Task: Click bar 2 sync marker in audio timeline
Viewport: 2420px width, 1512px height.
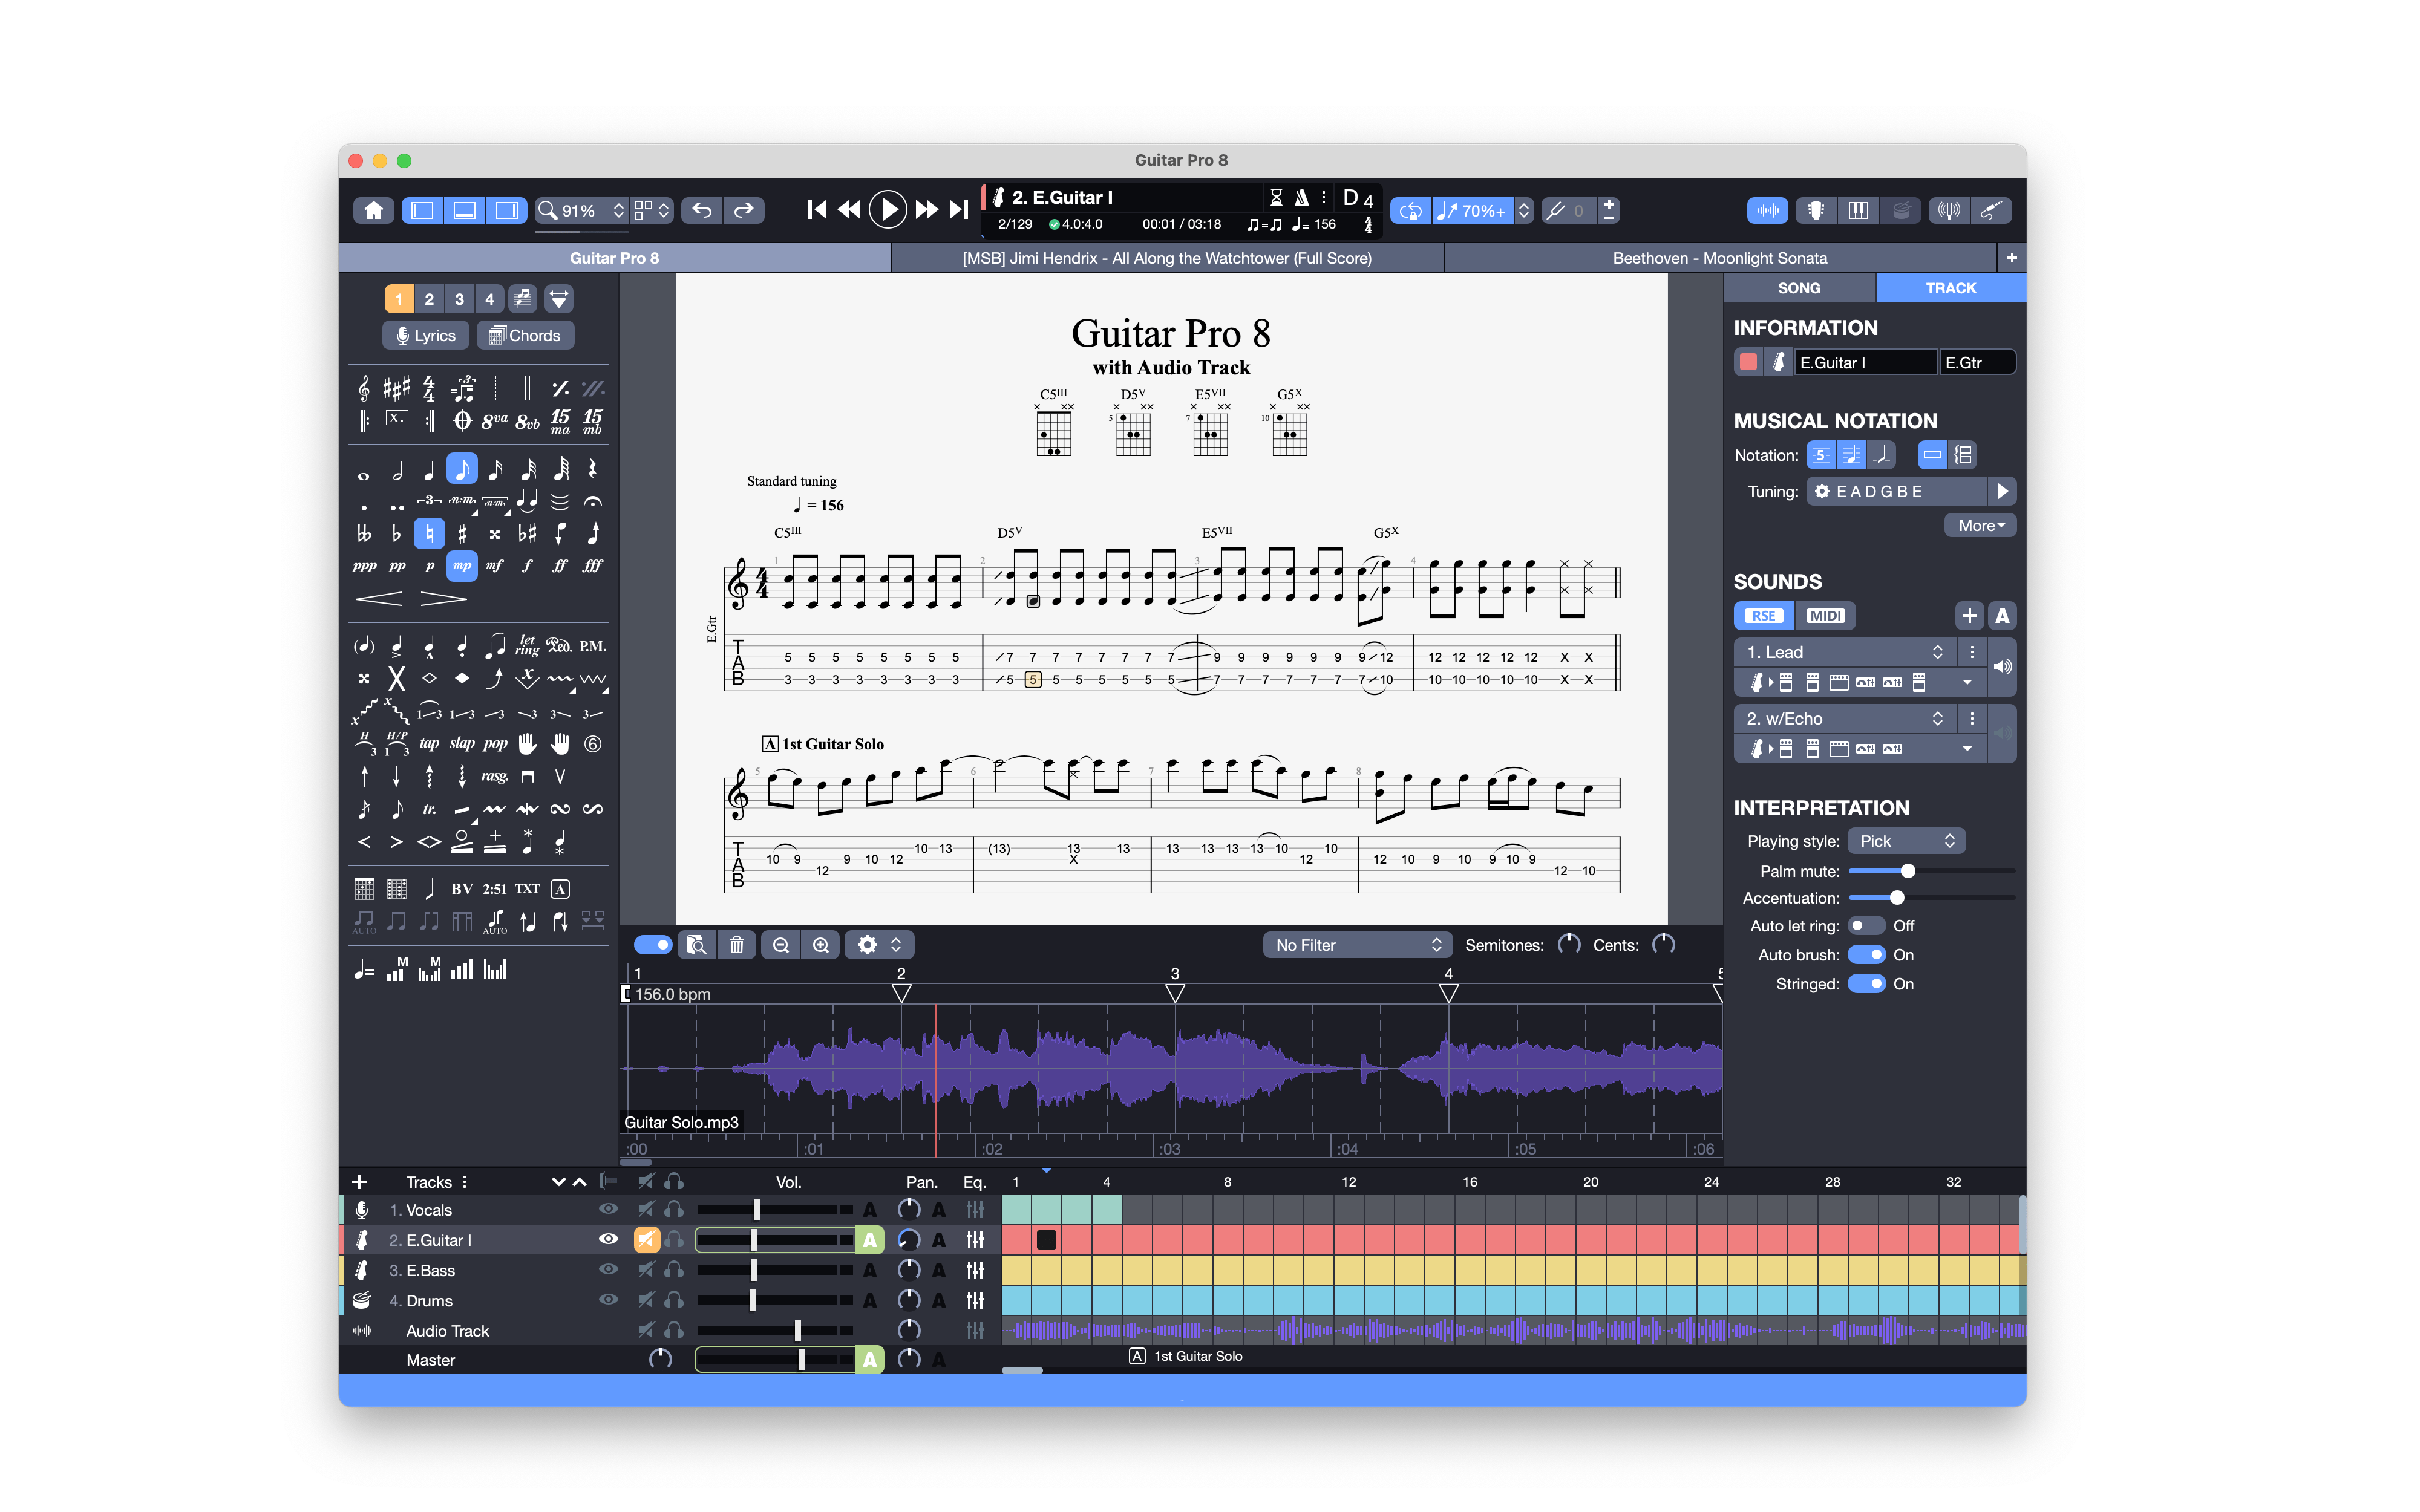Action: (901, 993)
